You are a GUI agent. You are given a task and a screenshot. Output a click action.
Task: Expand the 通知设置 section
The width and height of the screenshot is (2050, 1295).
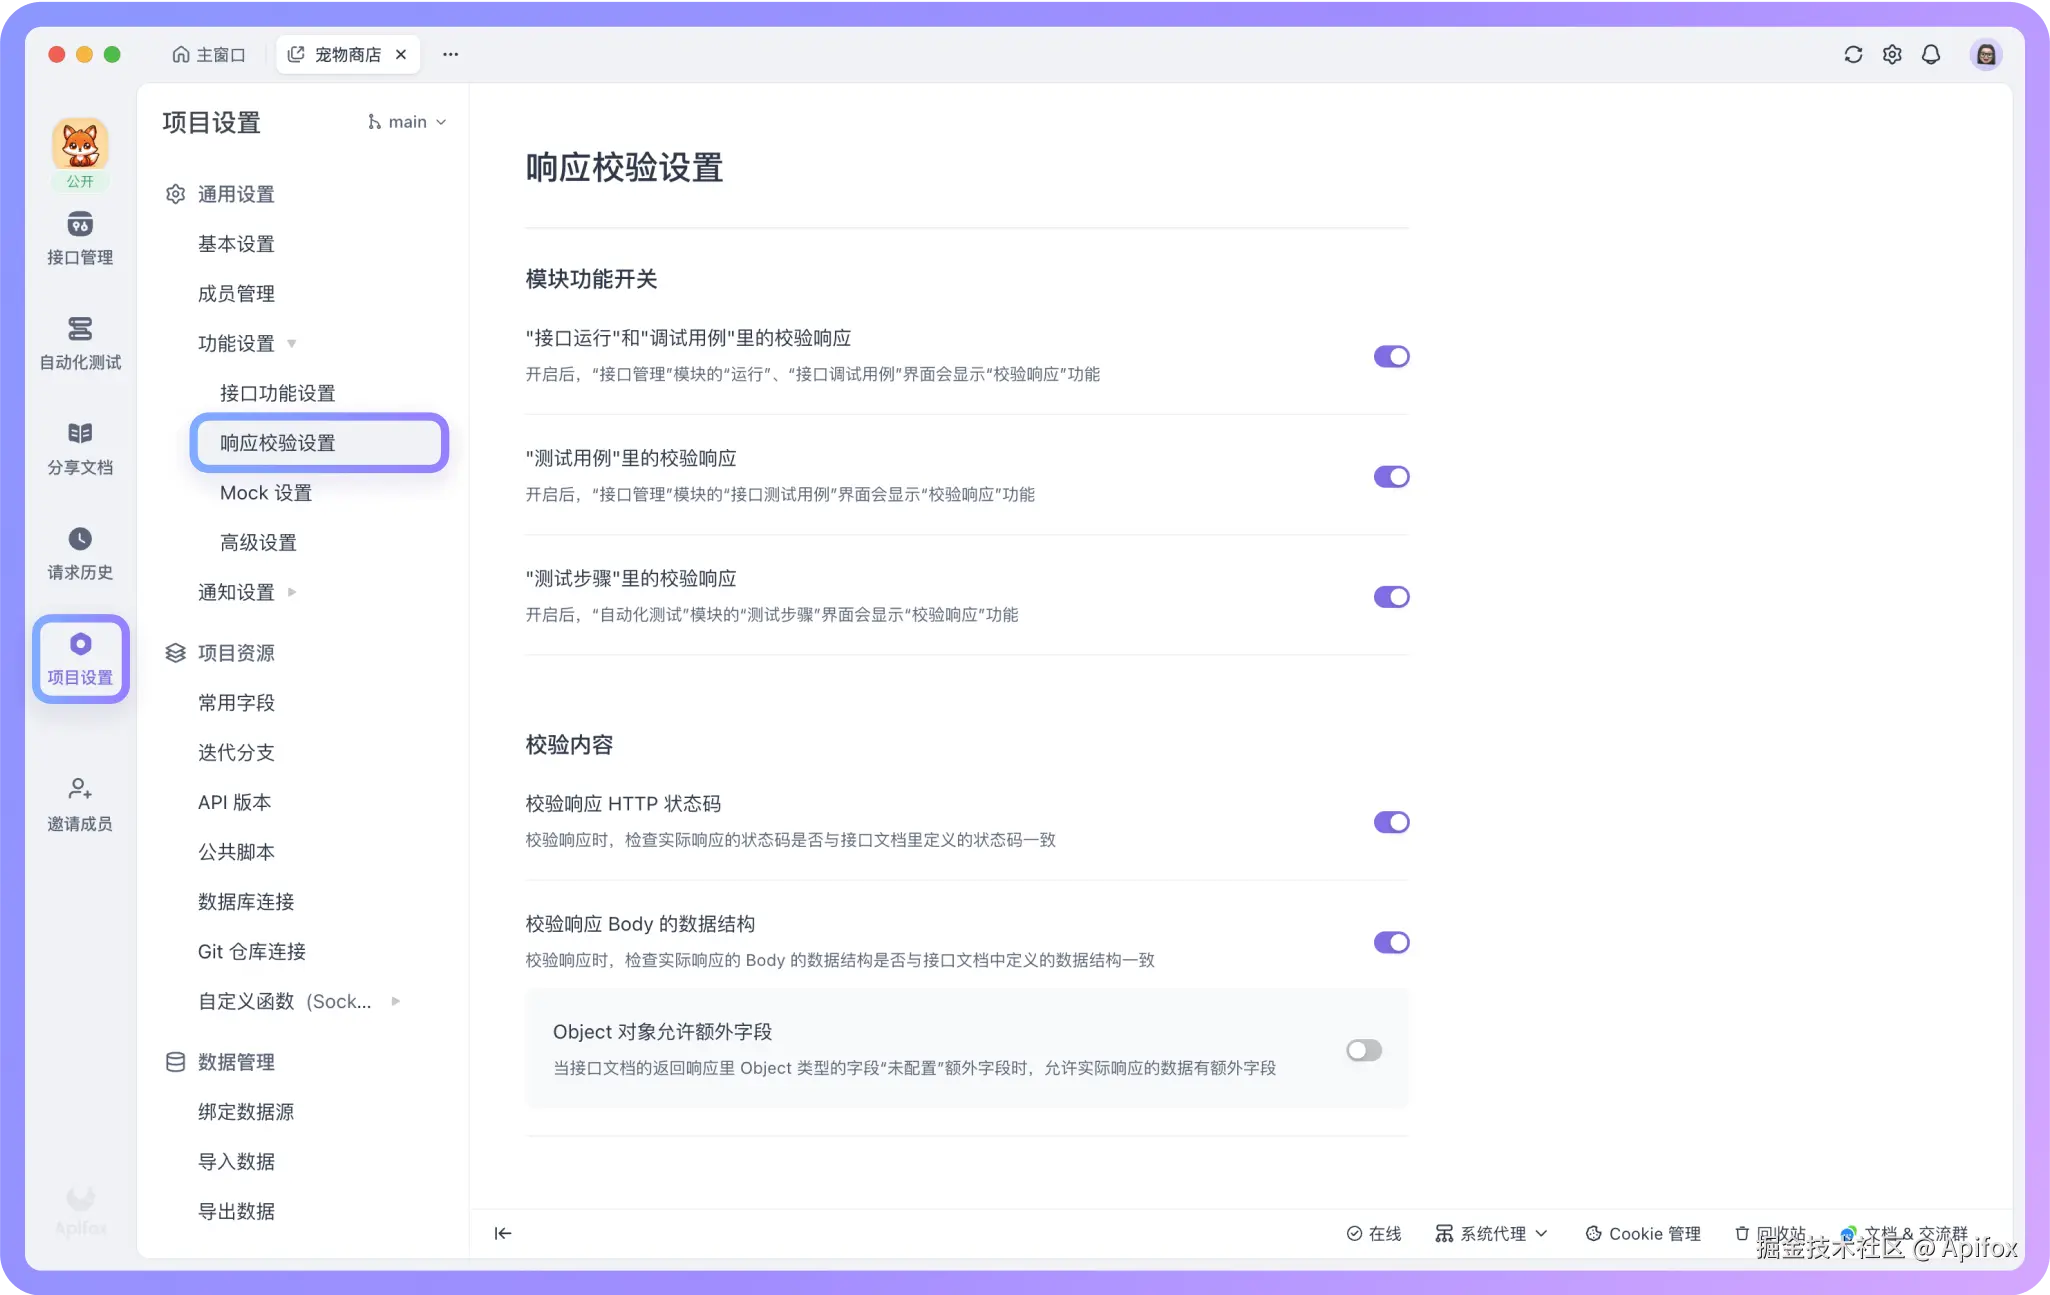236,591
